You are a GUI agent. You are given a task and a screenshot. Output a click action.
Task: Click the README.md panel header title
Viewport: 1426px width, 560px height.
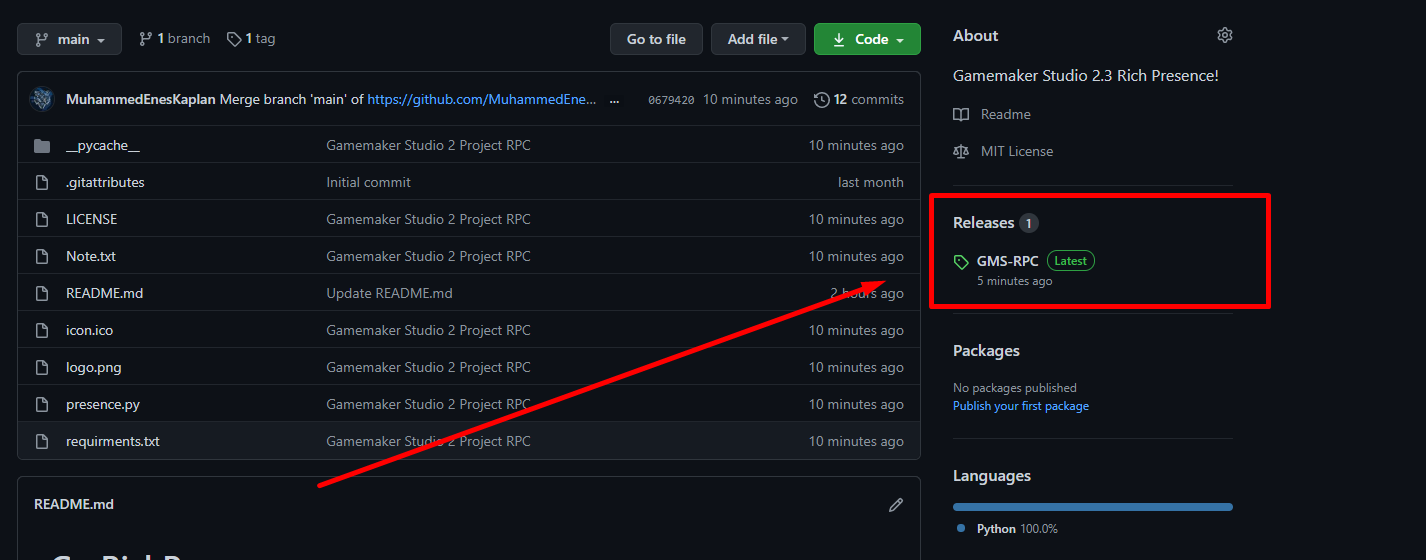74,504
